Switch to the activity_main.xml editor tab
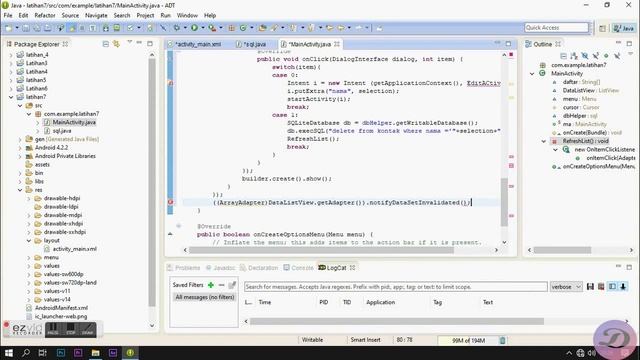 click(x=198, y=44)
